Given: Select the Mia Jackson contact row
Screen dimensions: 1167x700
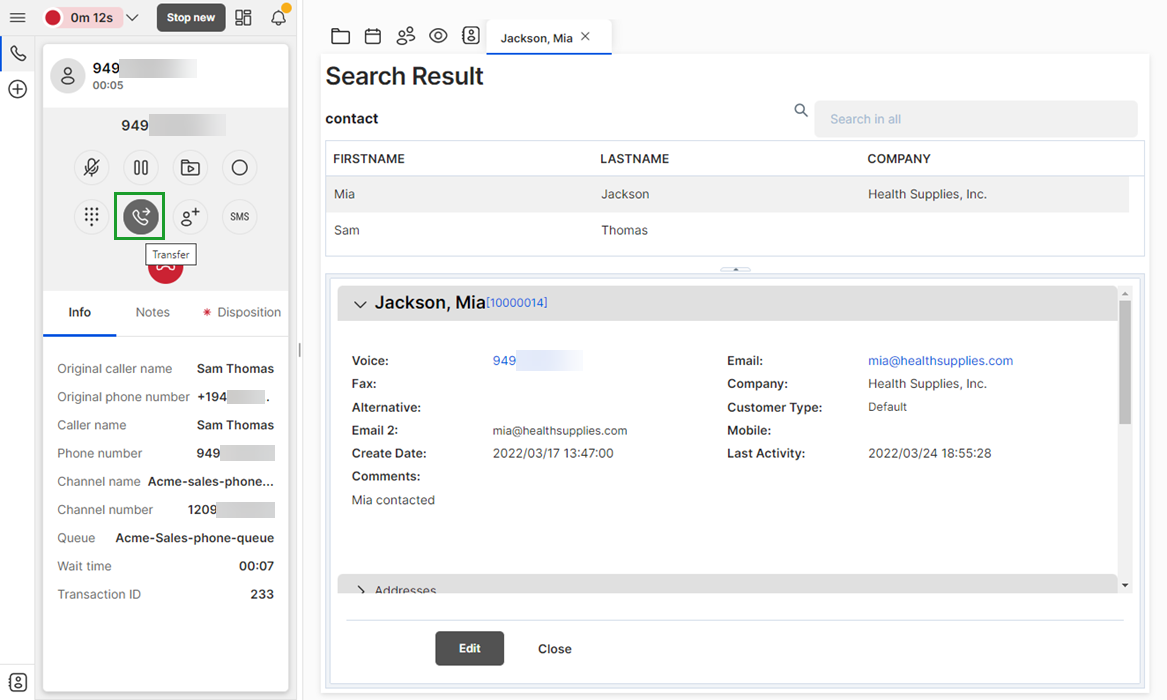Looking at the screenshot, I should click(x=727, y=194).
